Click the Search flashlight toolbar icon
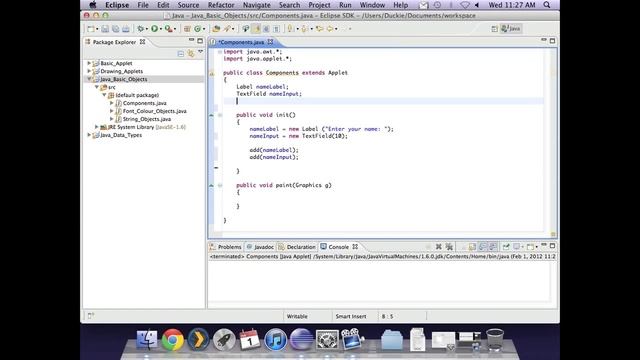The image size is (640, 360). pyautogui.click(x=227, y=29)
